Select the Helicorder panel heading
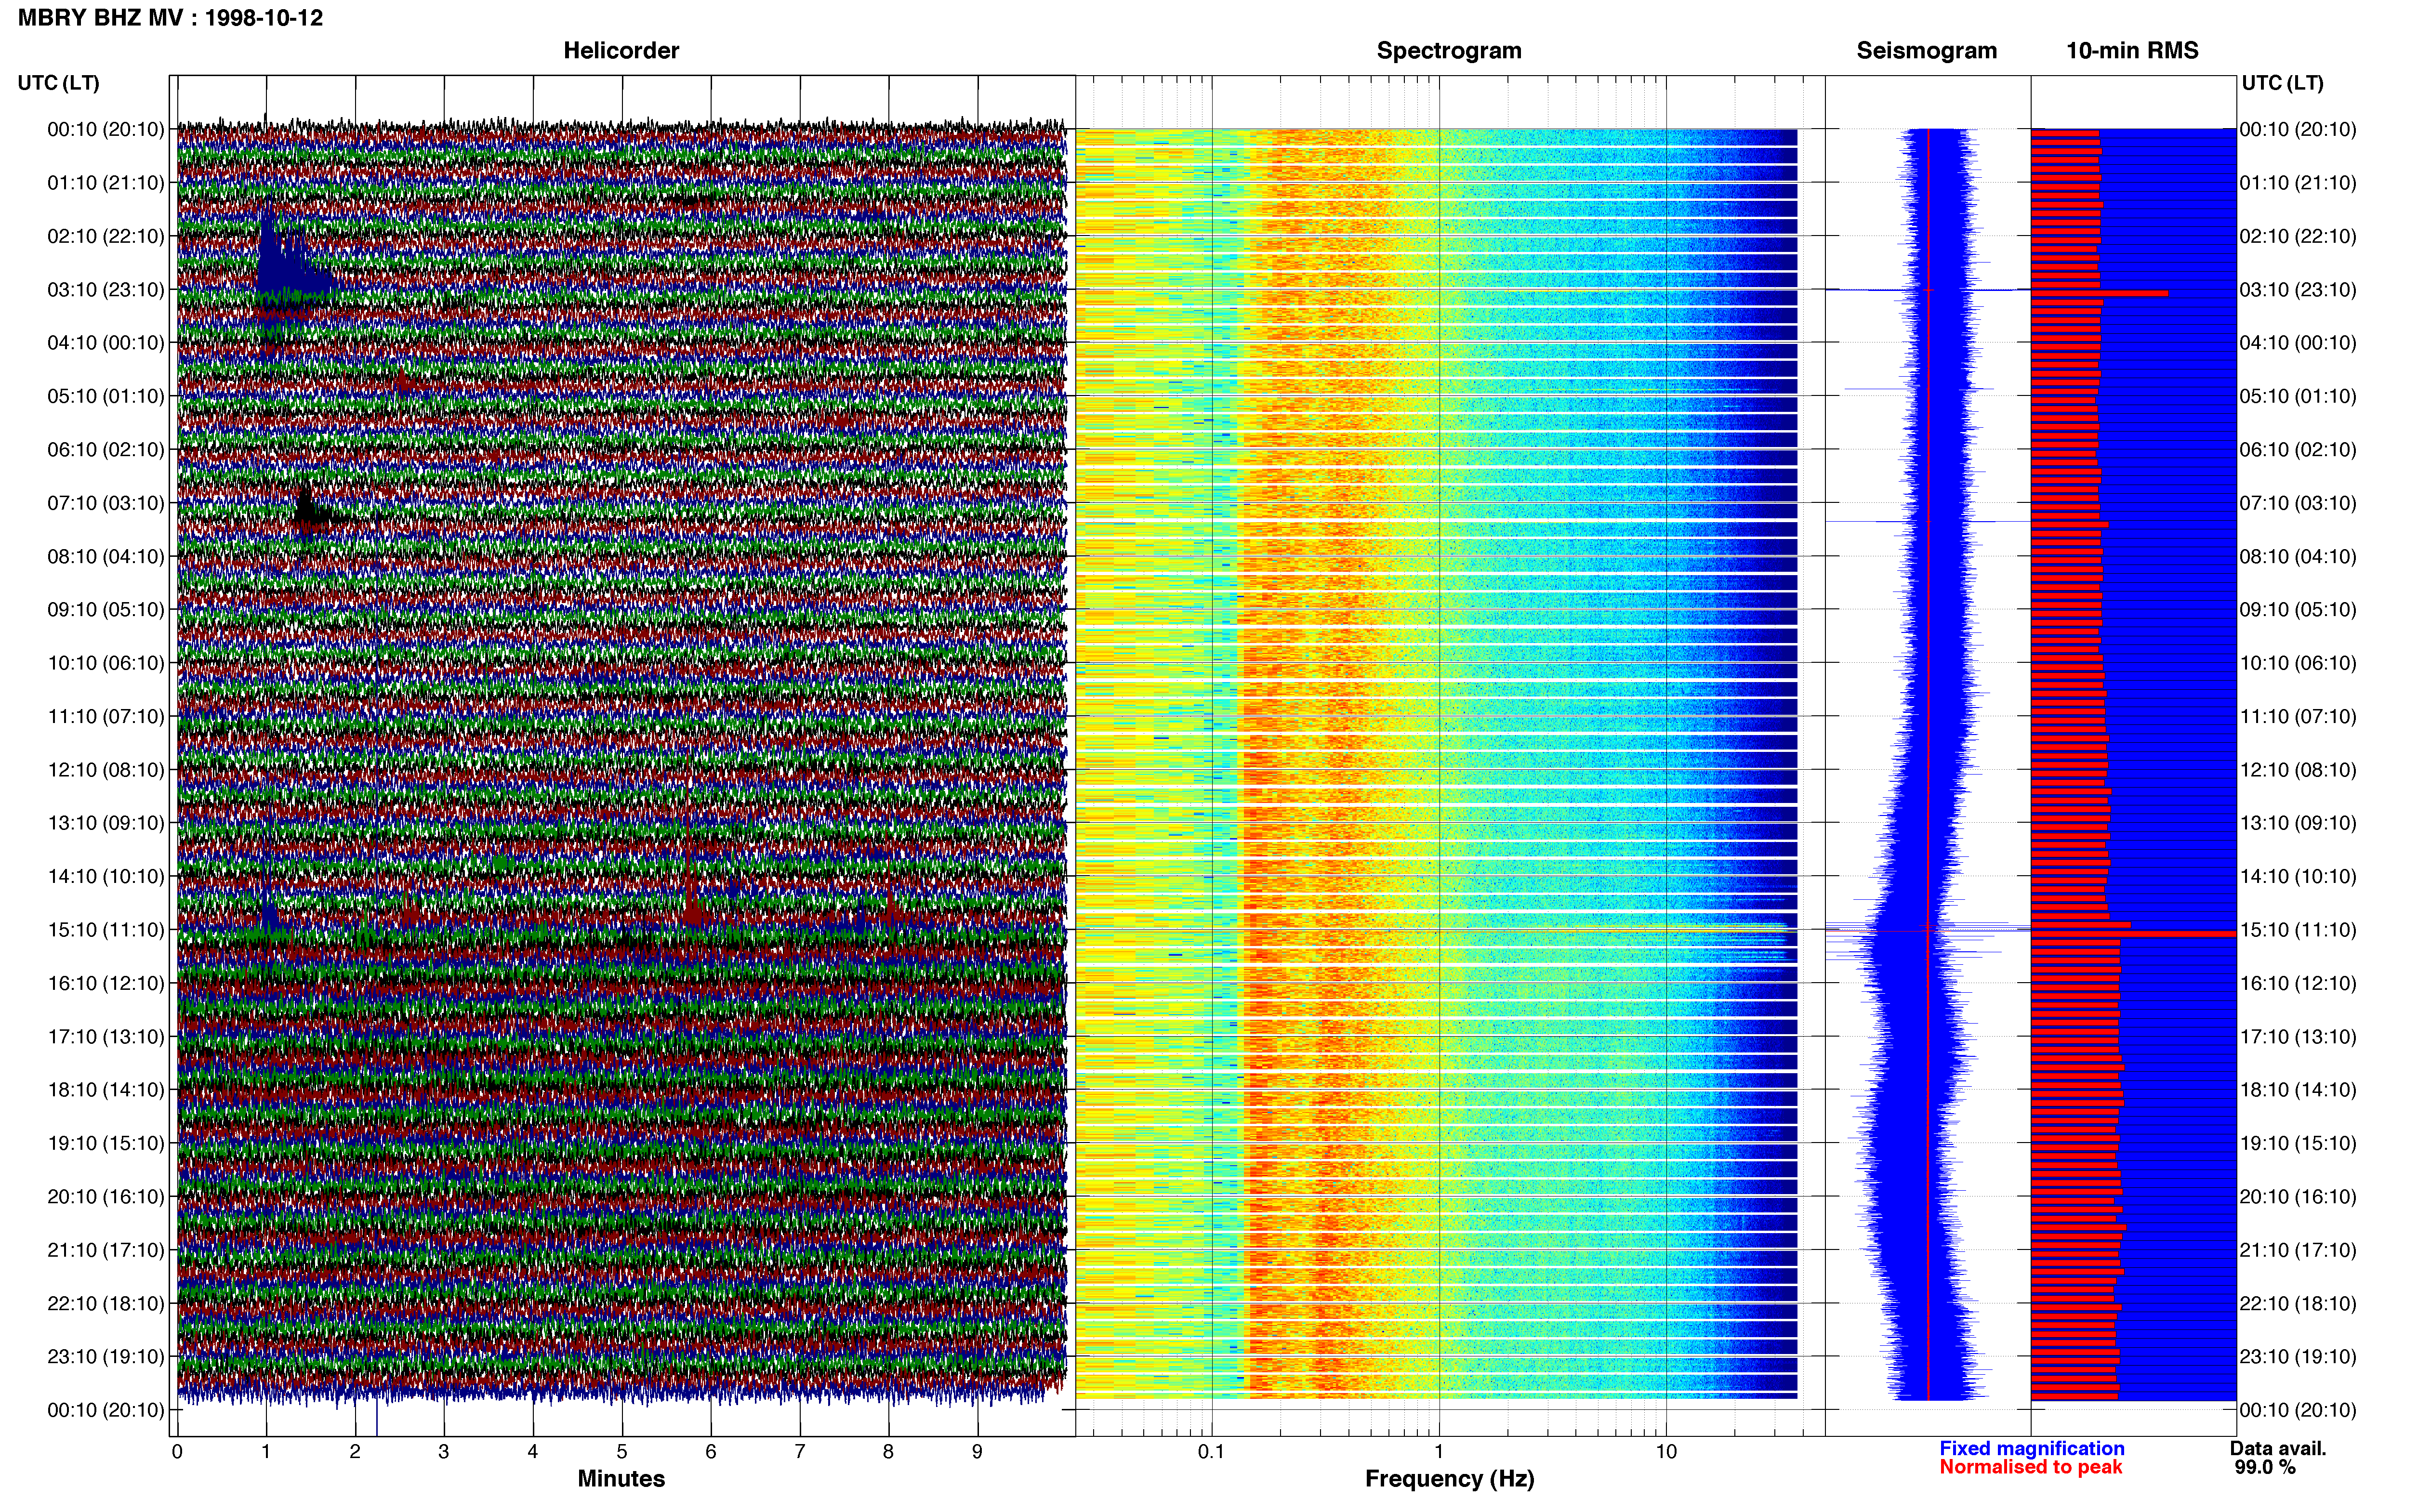The height and width of the screenshot is (1512, 2418). pos(621,51)
